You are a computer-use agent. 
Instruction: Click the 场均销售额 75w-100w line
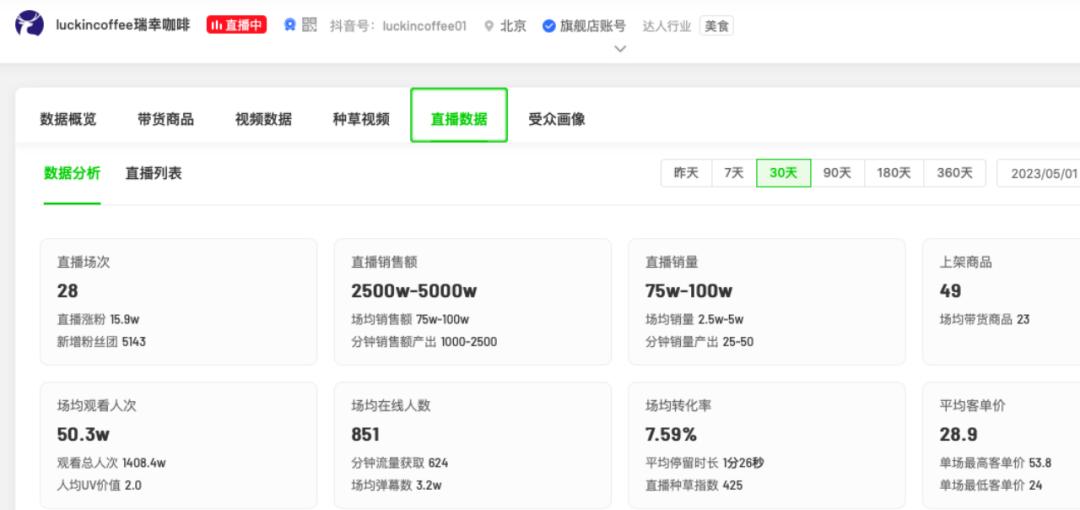pyautogui.click(x=410, y=320)
